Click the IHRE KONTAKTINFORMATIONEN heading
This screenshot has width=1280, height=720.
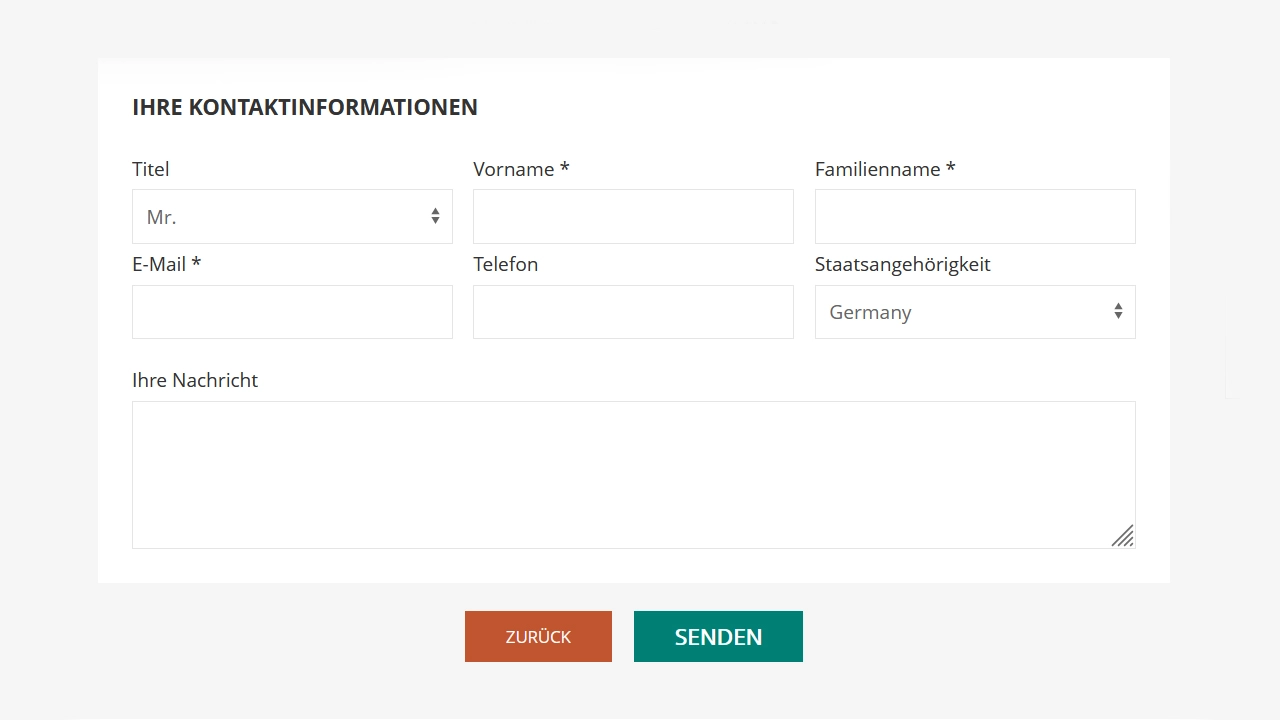tap(305, 107)
